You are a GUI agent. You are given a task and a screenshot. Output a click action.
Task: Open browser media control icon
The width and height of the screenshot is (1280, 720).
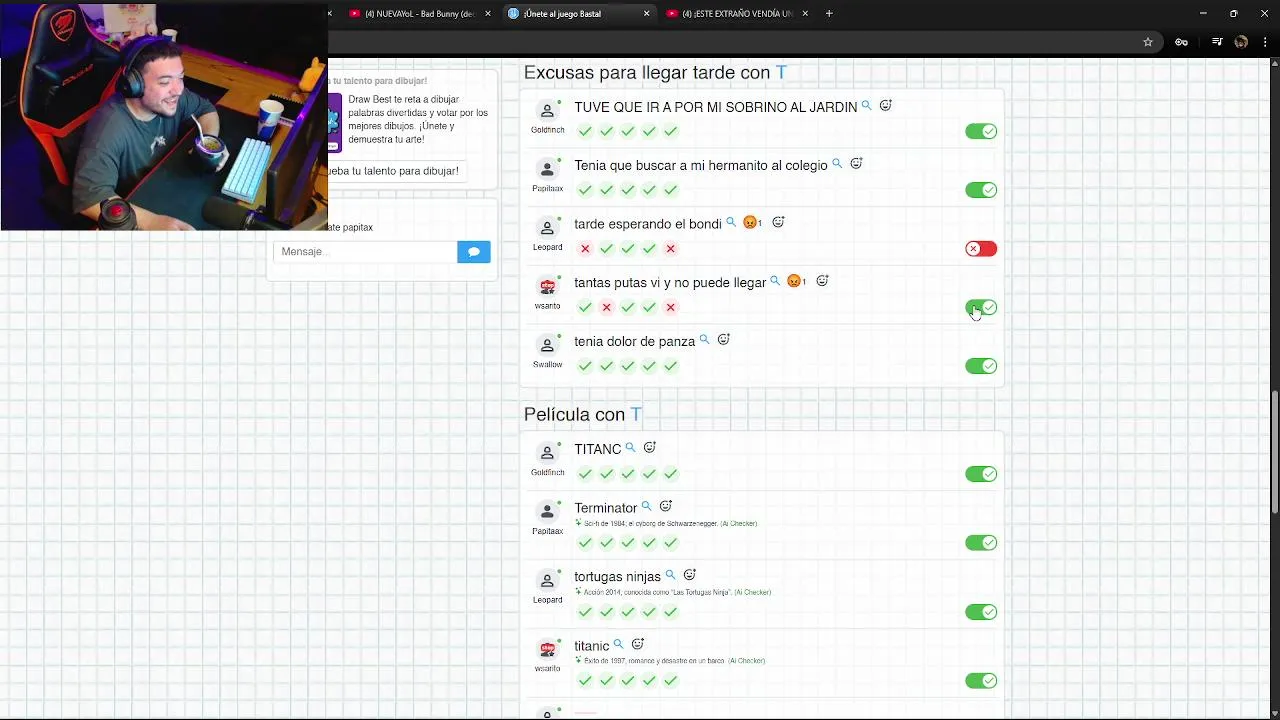coord(1217,42)
